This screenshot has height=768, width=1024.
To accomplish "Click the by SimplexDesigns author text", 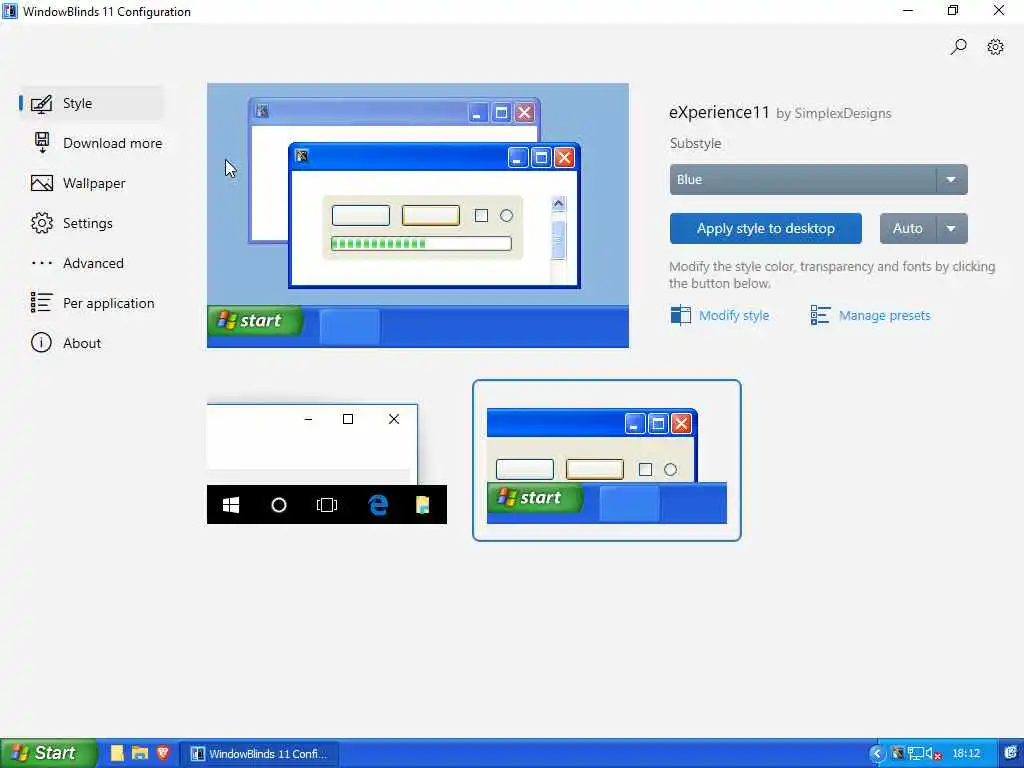I will [833, 114].
